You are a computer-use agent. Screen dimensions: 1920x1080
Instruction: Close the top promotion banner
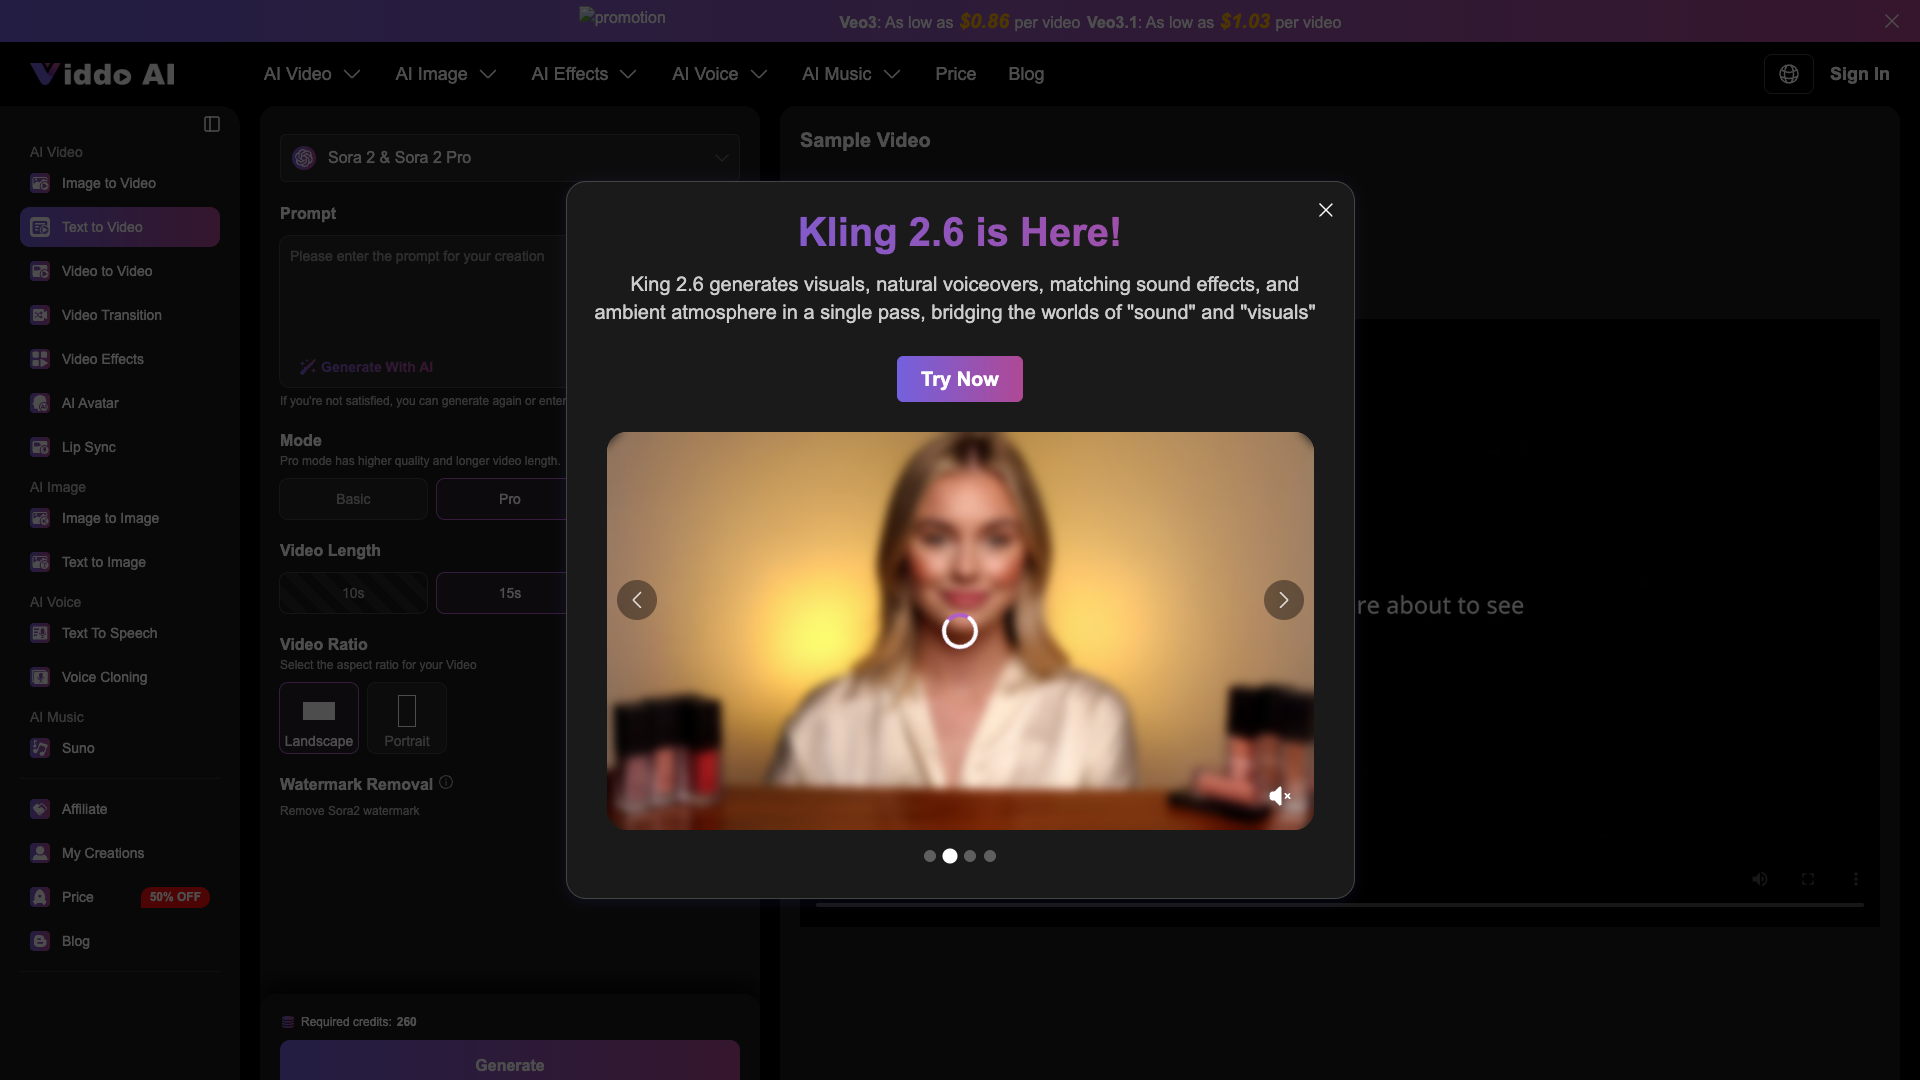pos(1892,21)
